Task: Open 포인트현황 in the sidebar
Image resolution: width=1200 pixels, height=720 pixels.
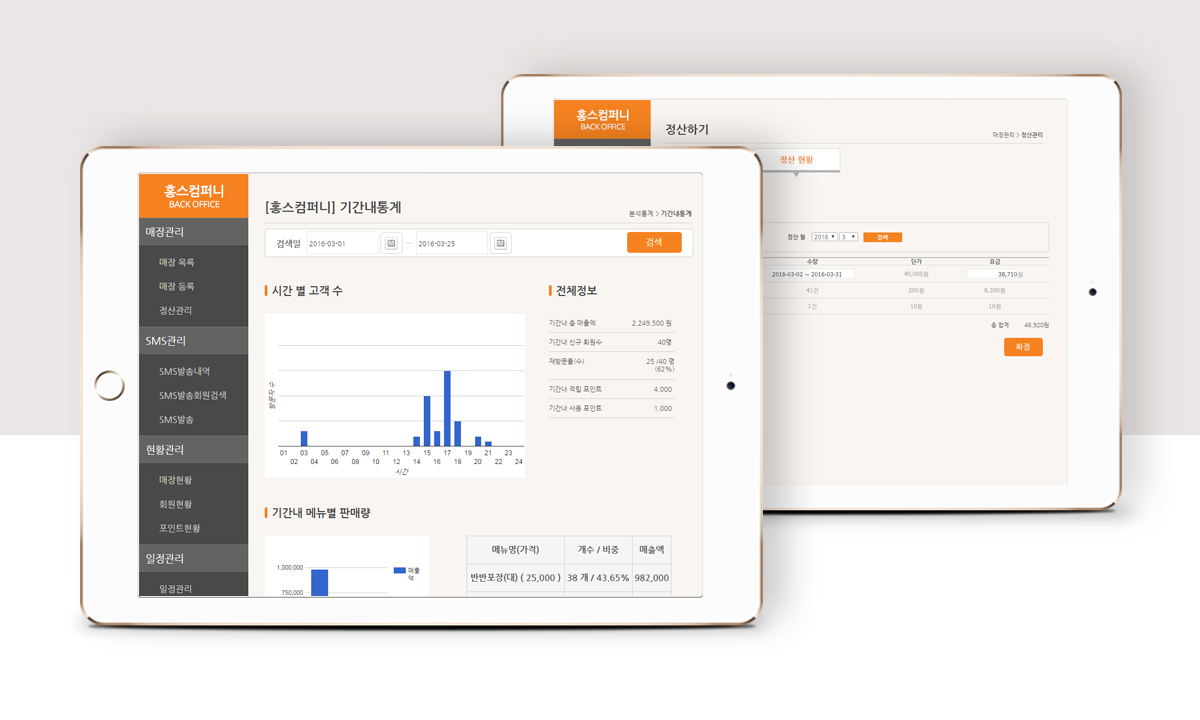Action: (180, 528)
